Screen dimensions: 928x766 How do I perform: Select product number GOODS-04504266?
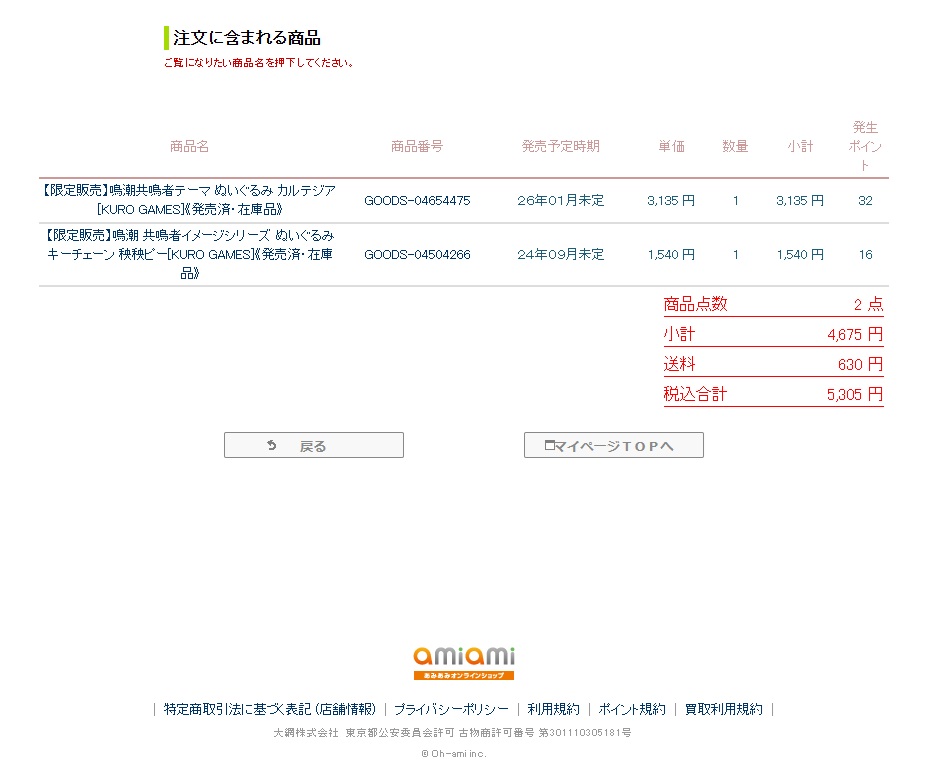click(x=416, y=254)
